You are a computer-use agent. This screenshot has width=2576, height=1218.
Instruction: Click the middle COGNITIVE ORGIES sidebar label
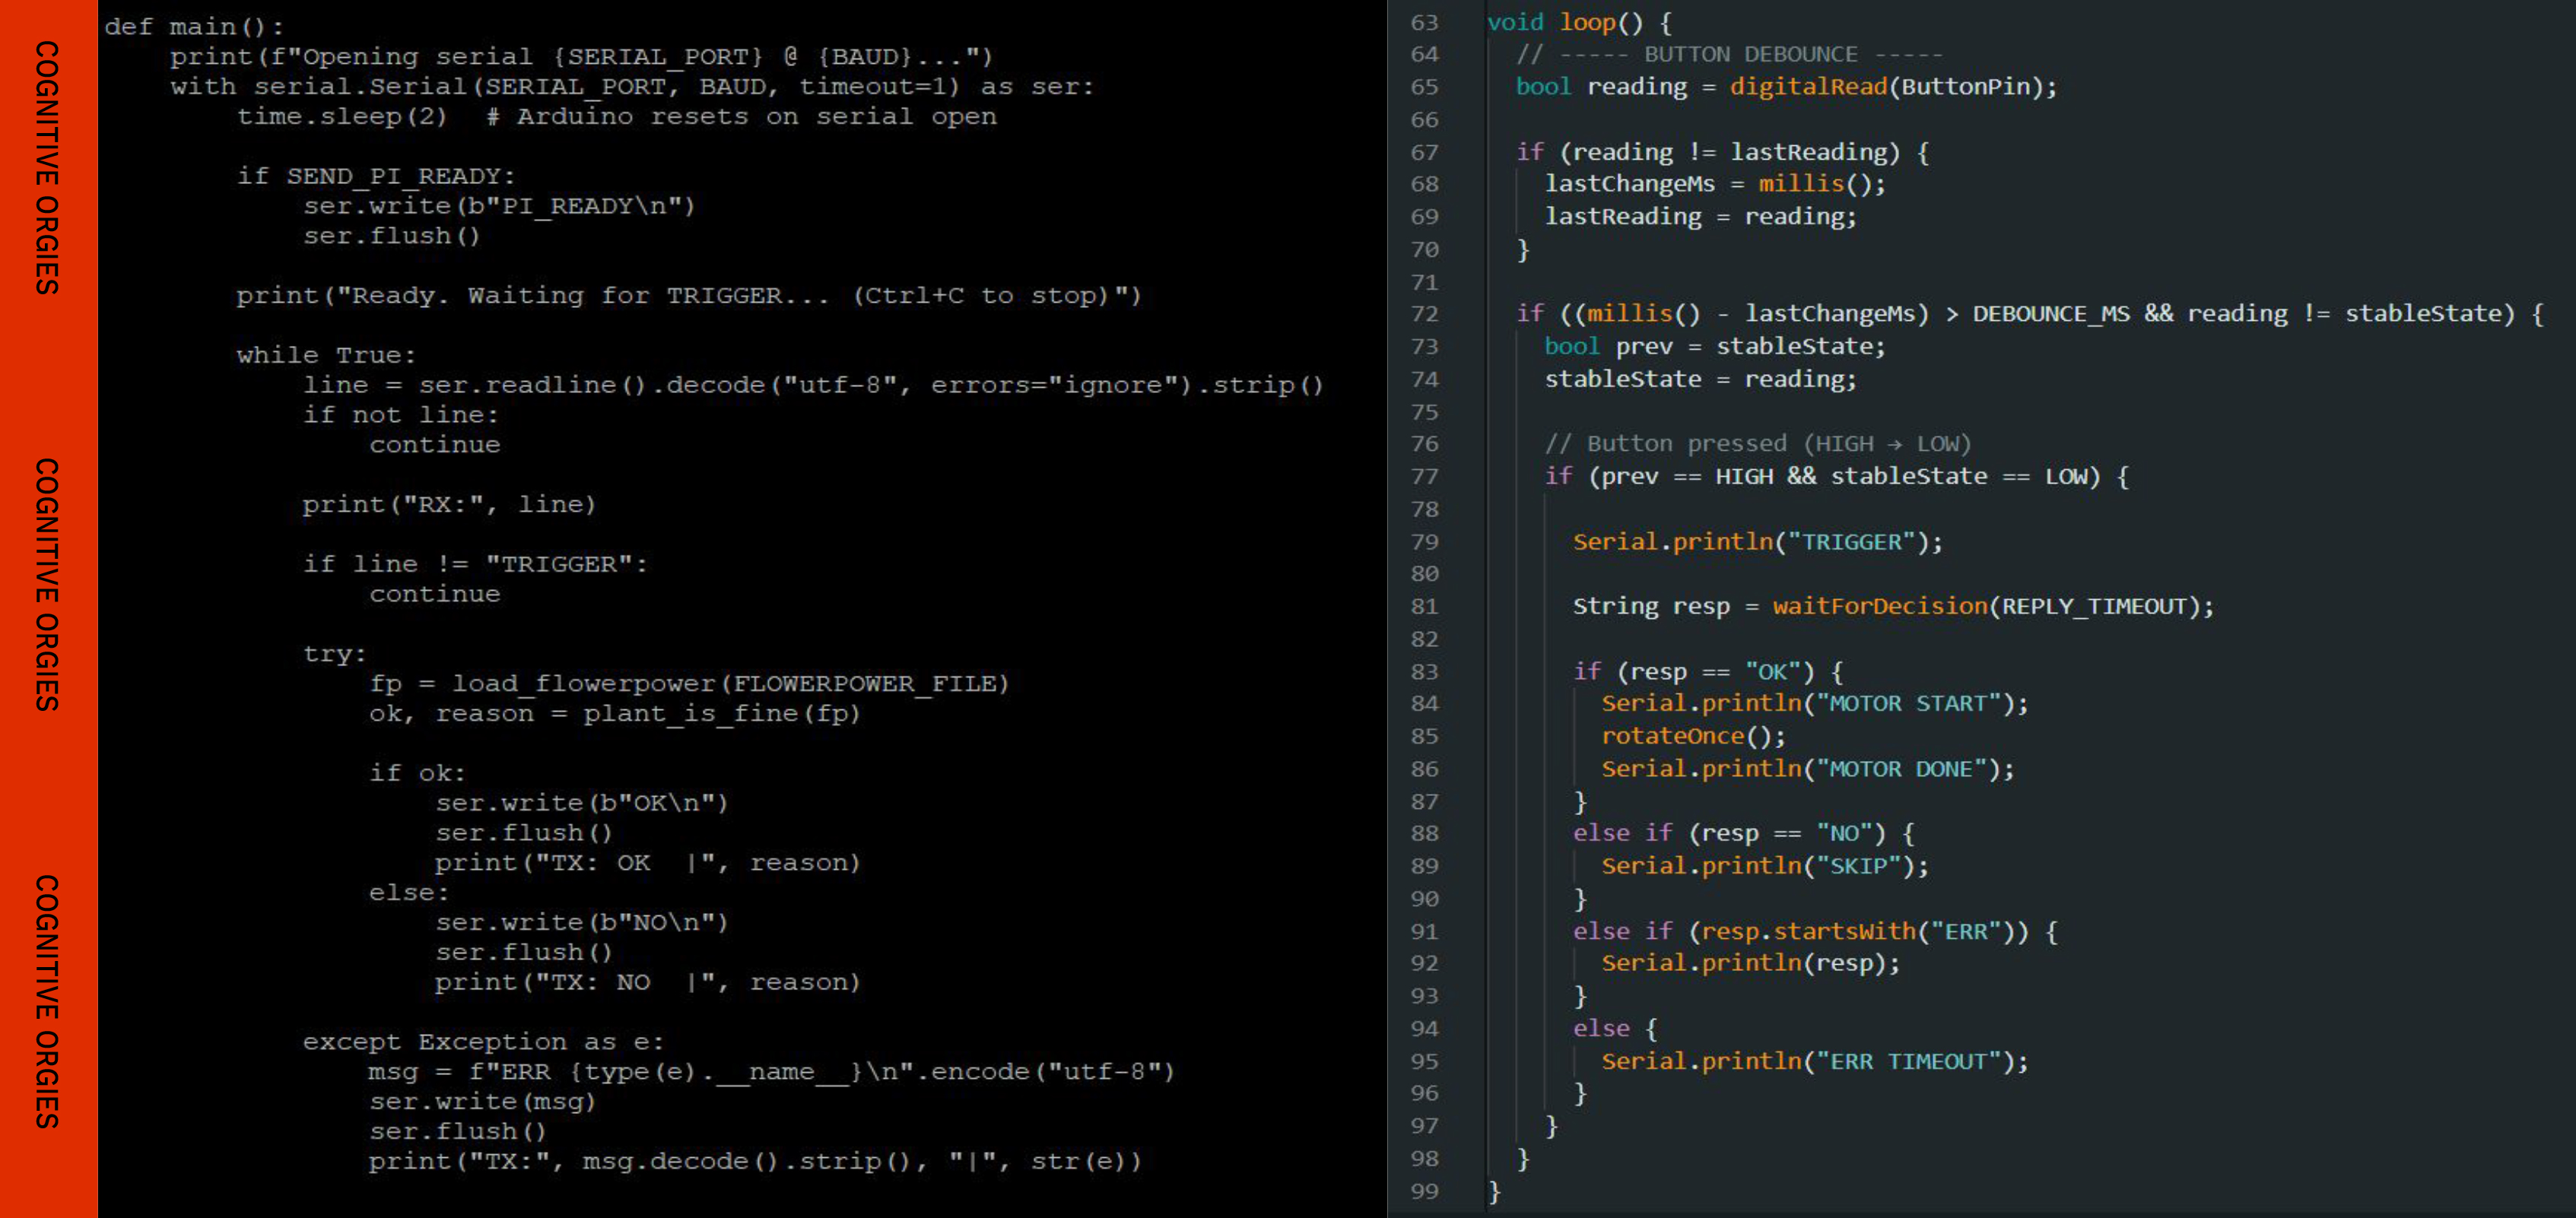(x=47, y=584)
